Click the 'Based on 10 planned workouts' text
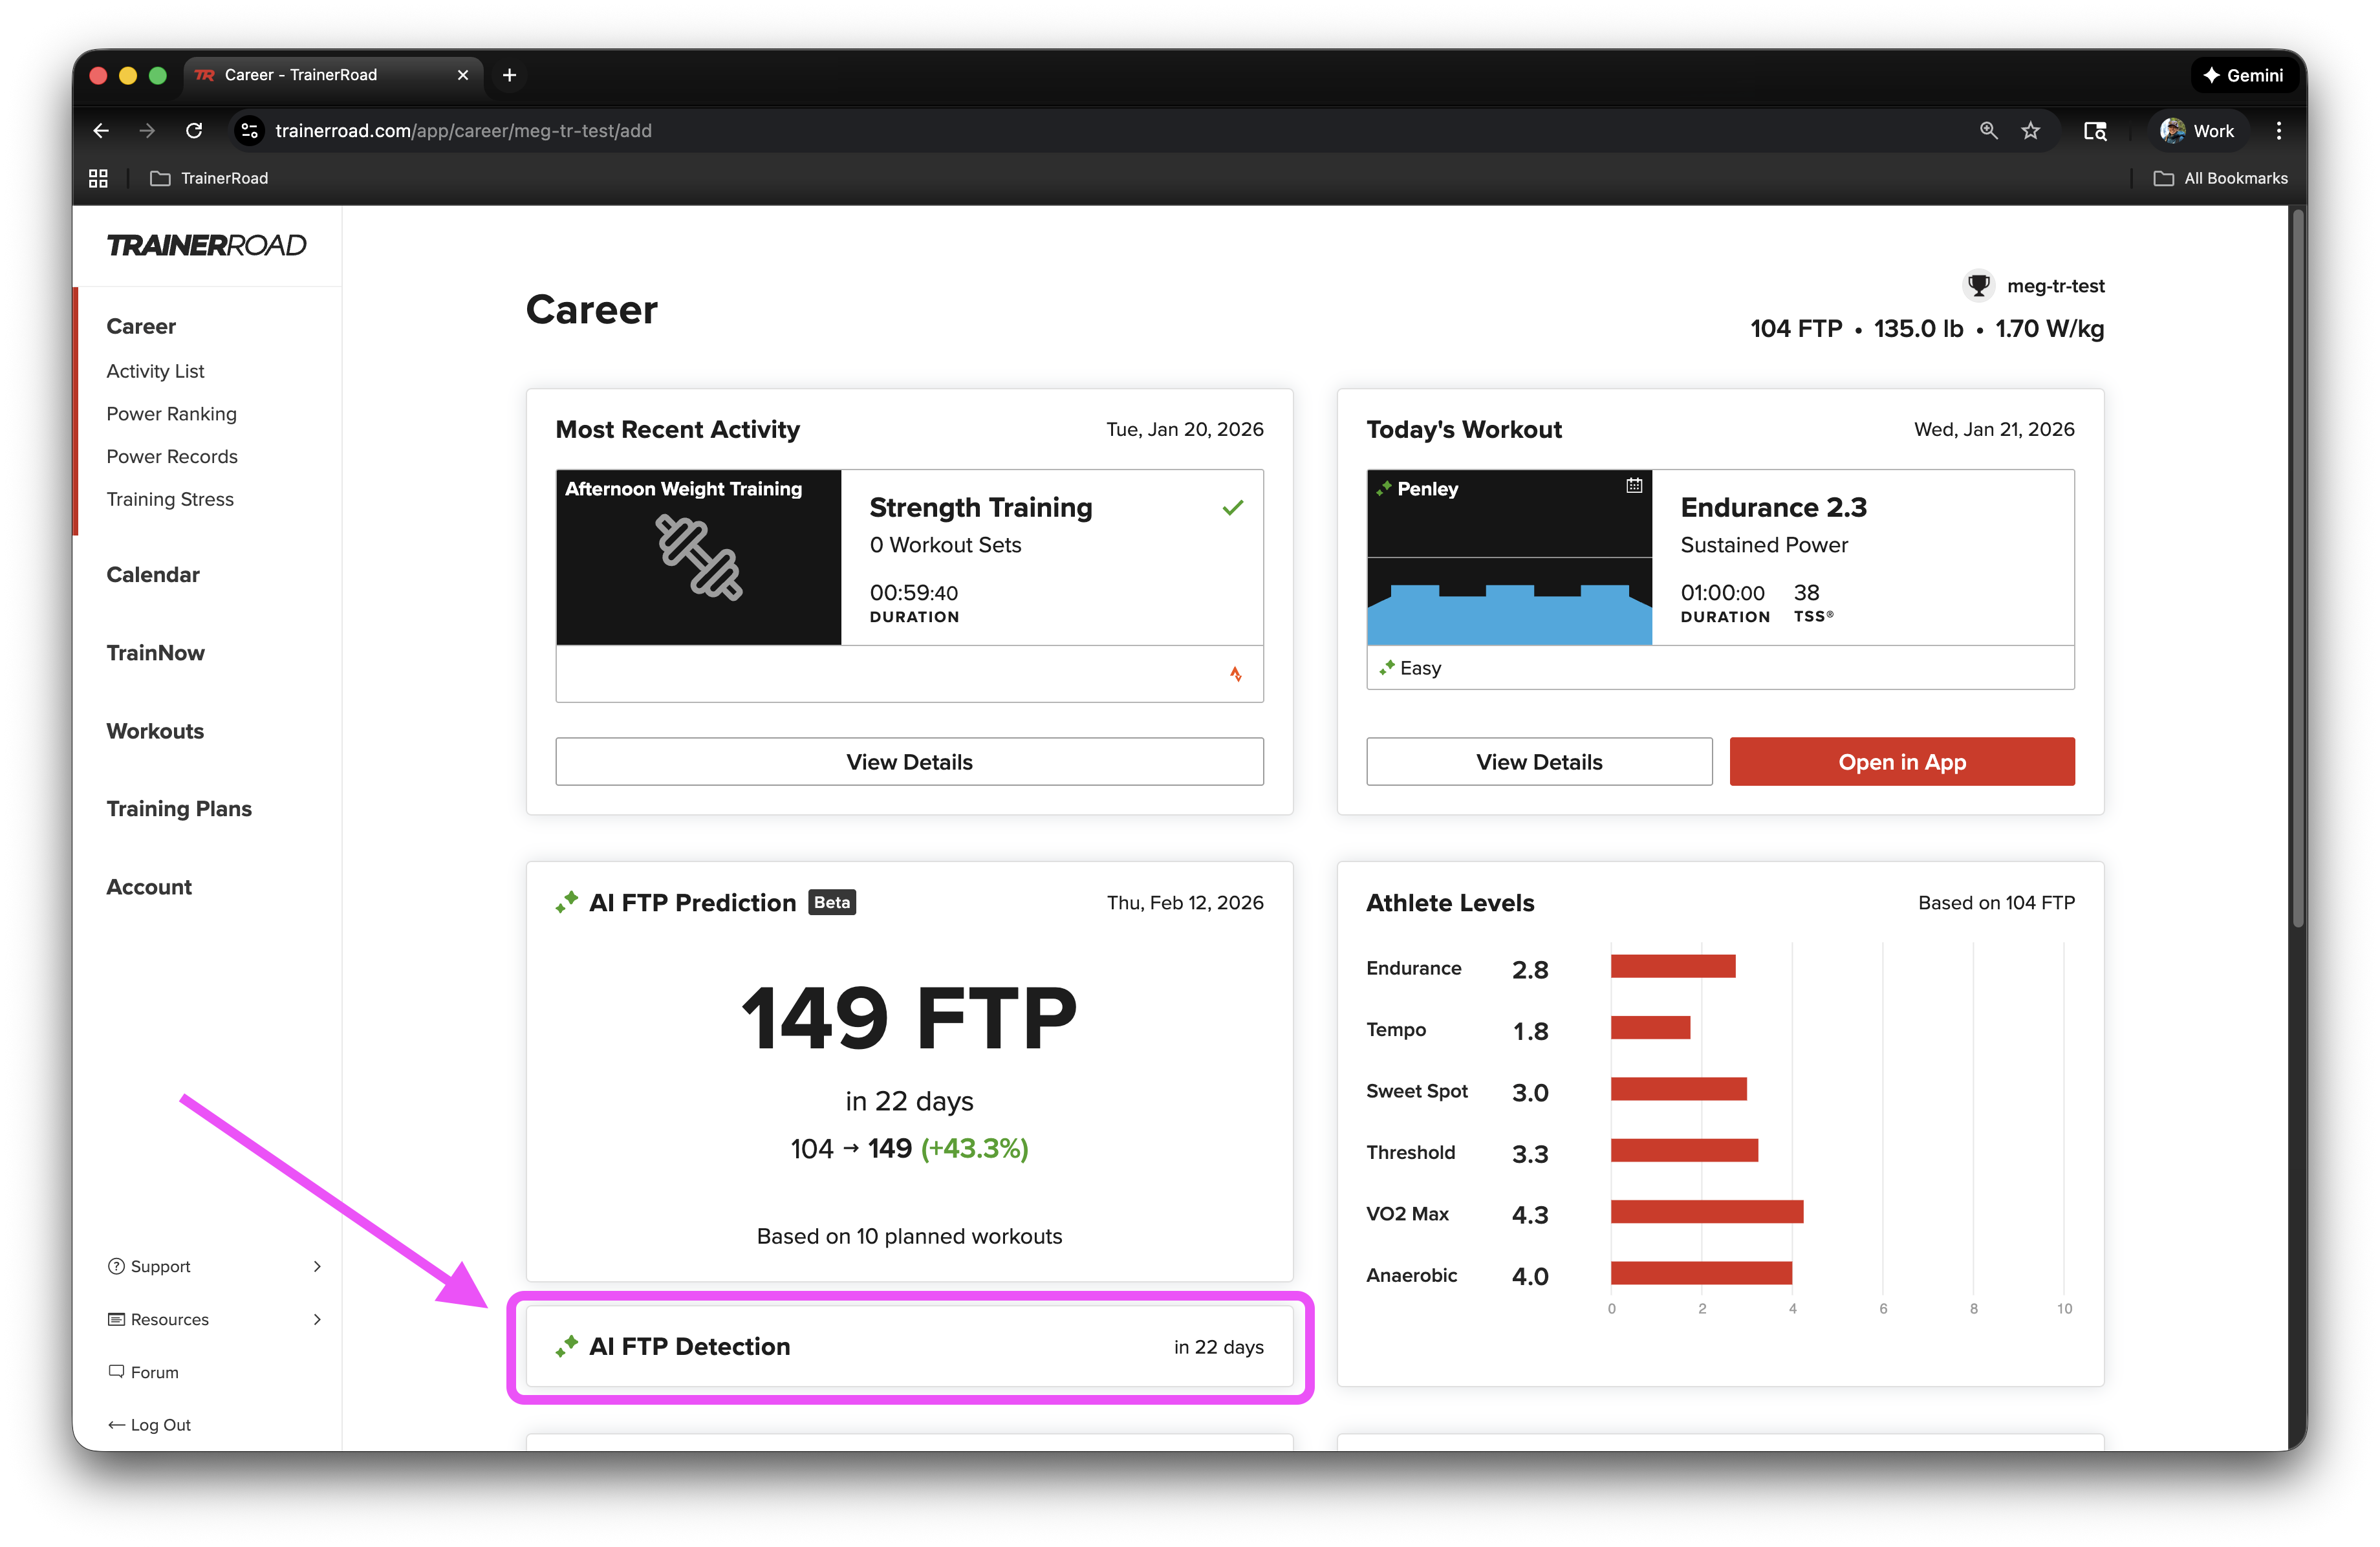This screenshot has height=1547, width=2380. (x=909, y=1236)
